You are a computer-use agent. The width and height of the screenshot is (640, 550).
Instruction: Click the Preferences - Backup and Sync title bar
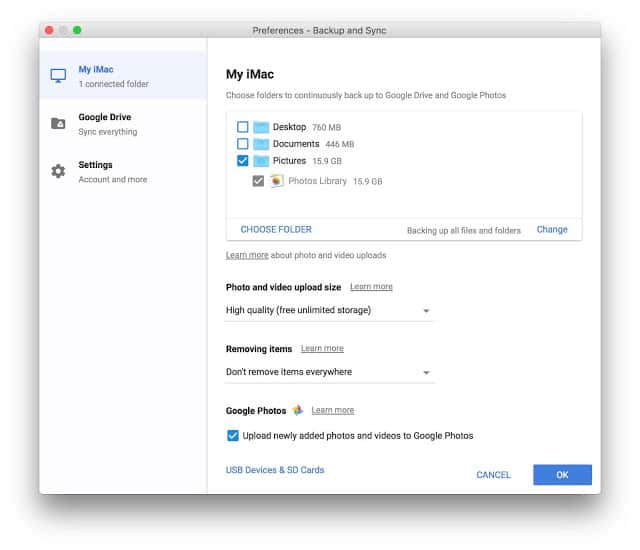319,30
